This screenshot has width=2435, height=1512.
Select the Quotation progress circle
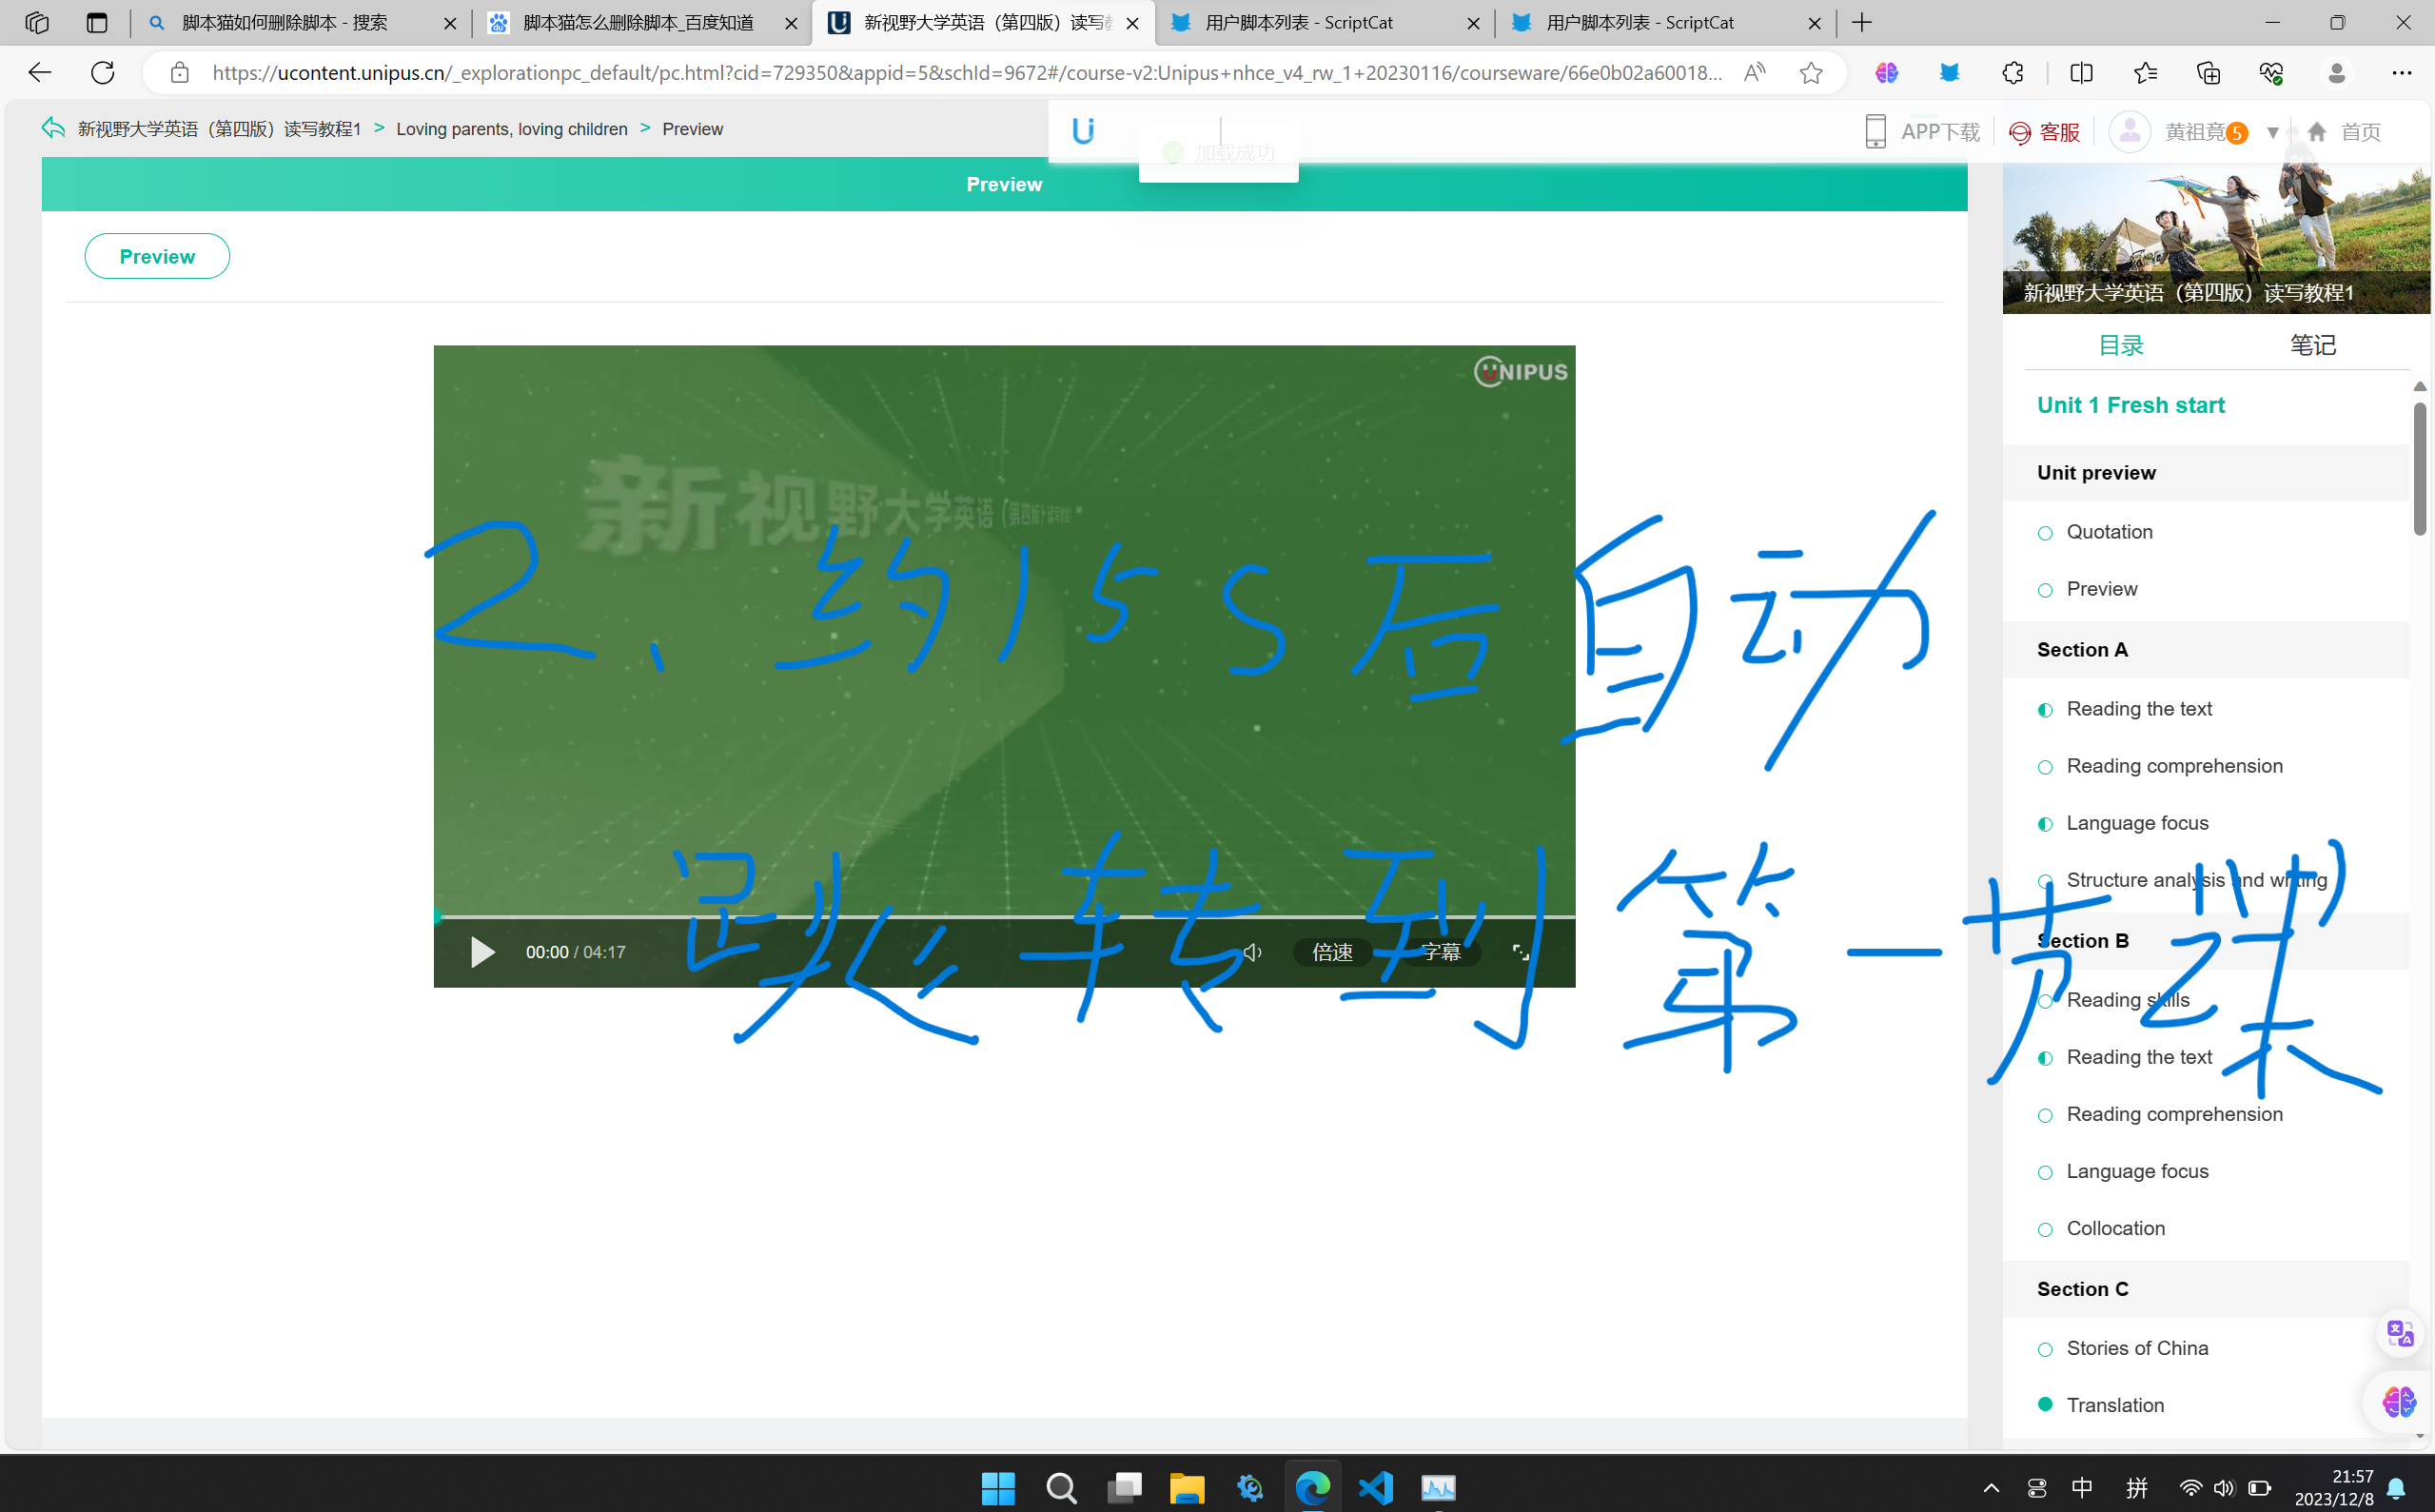point(2046,532)
